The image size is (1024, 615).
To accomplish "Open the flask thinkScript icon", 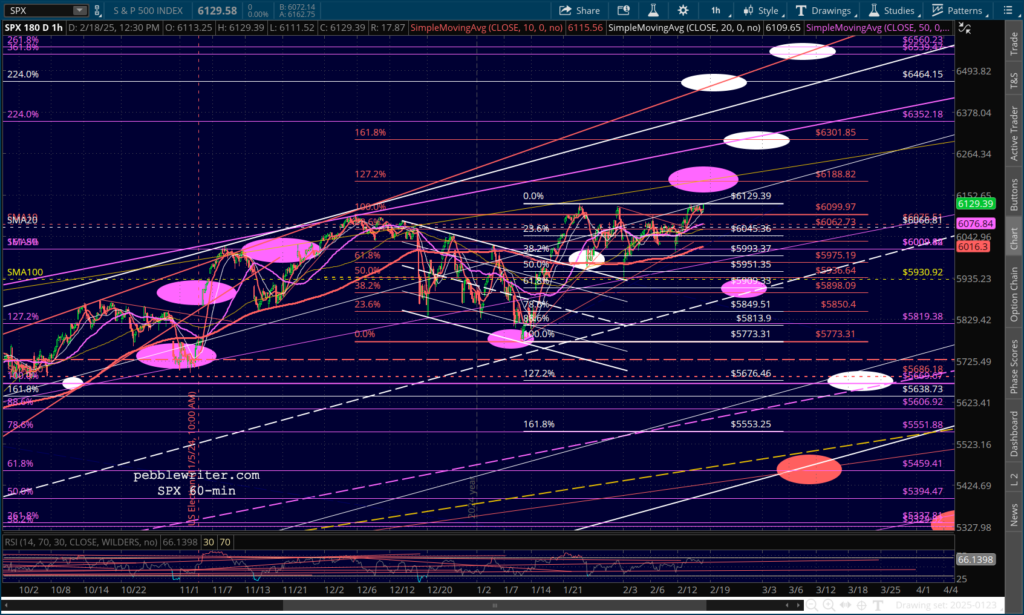I will click(652, 10).
